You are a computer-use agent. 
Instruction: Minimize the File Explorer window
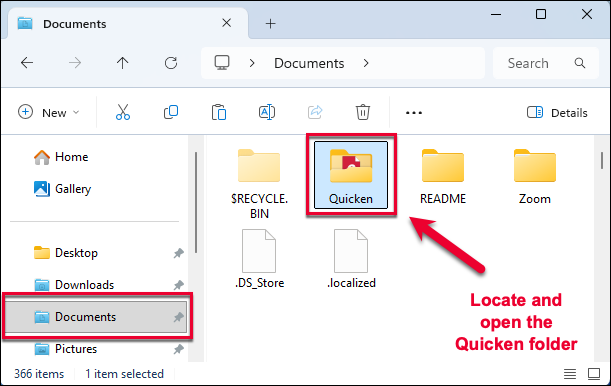(496, 14)
